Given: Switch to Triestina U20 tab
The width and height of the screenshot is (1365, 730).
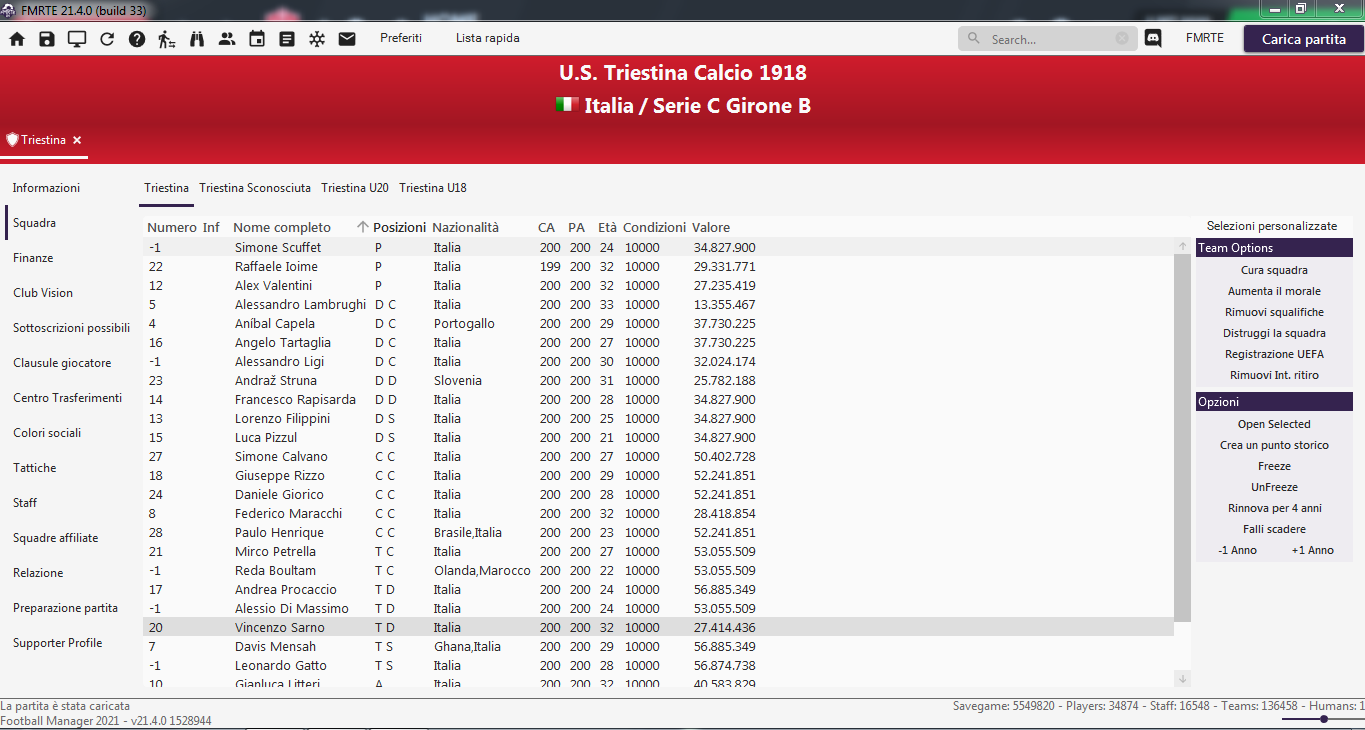Looking at the screenshot, I should [355, 187].
